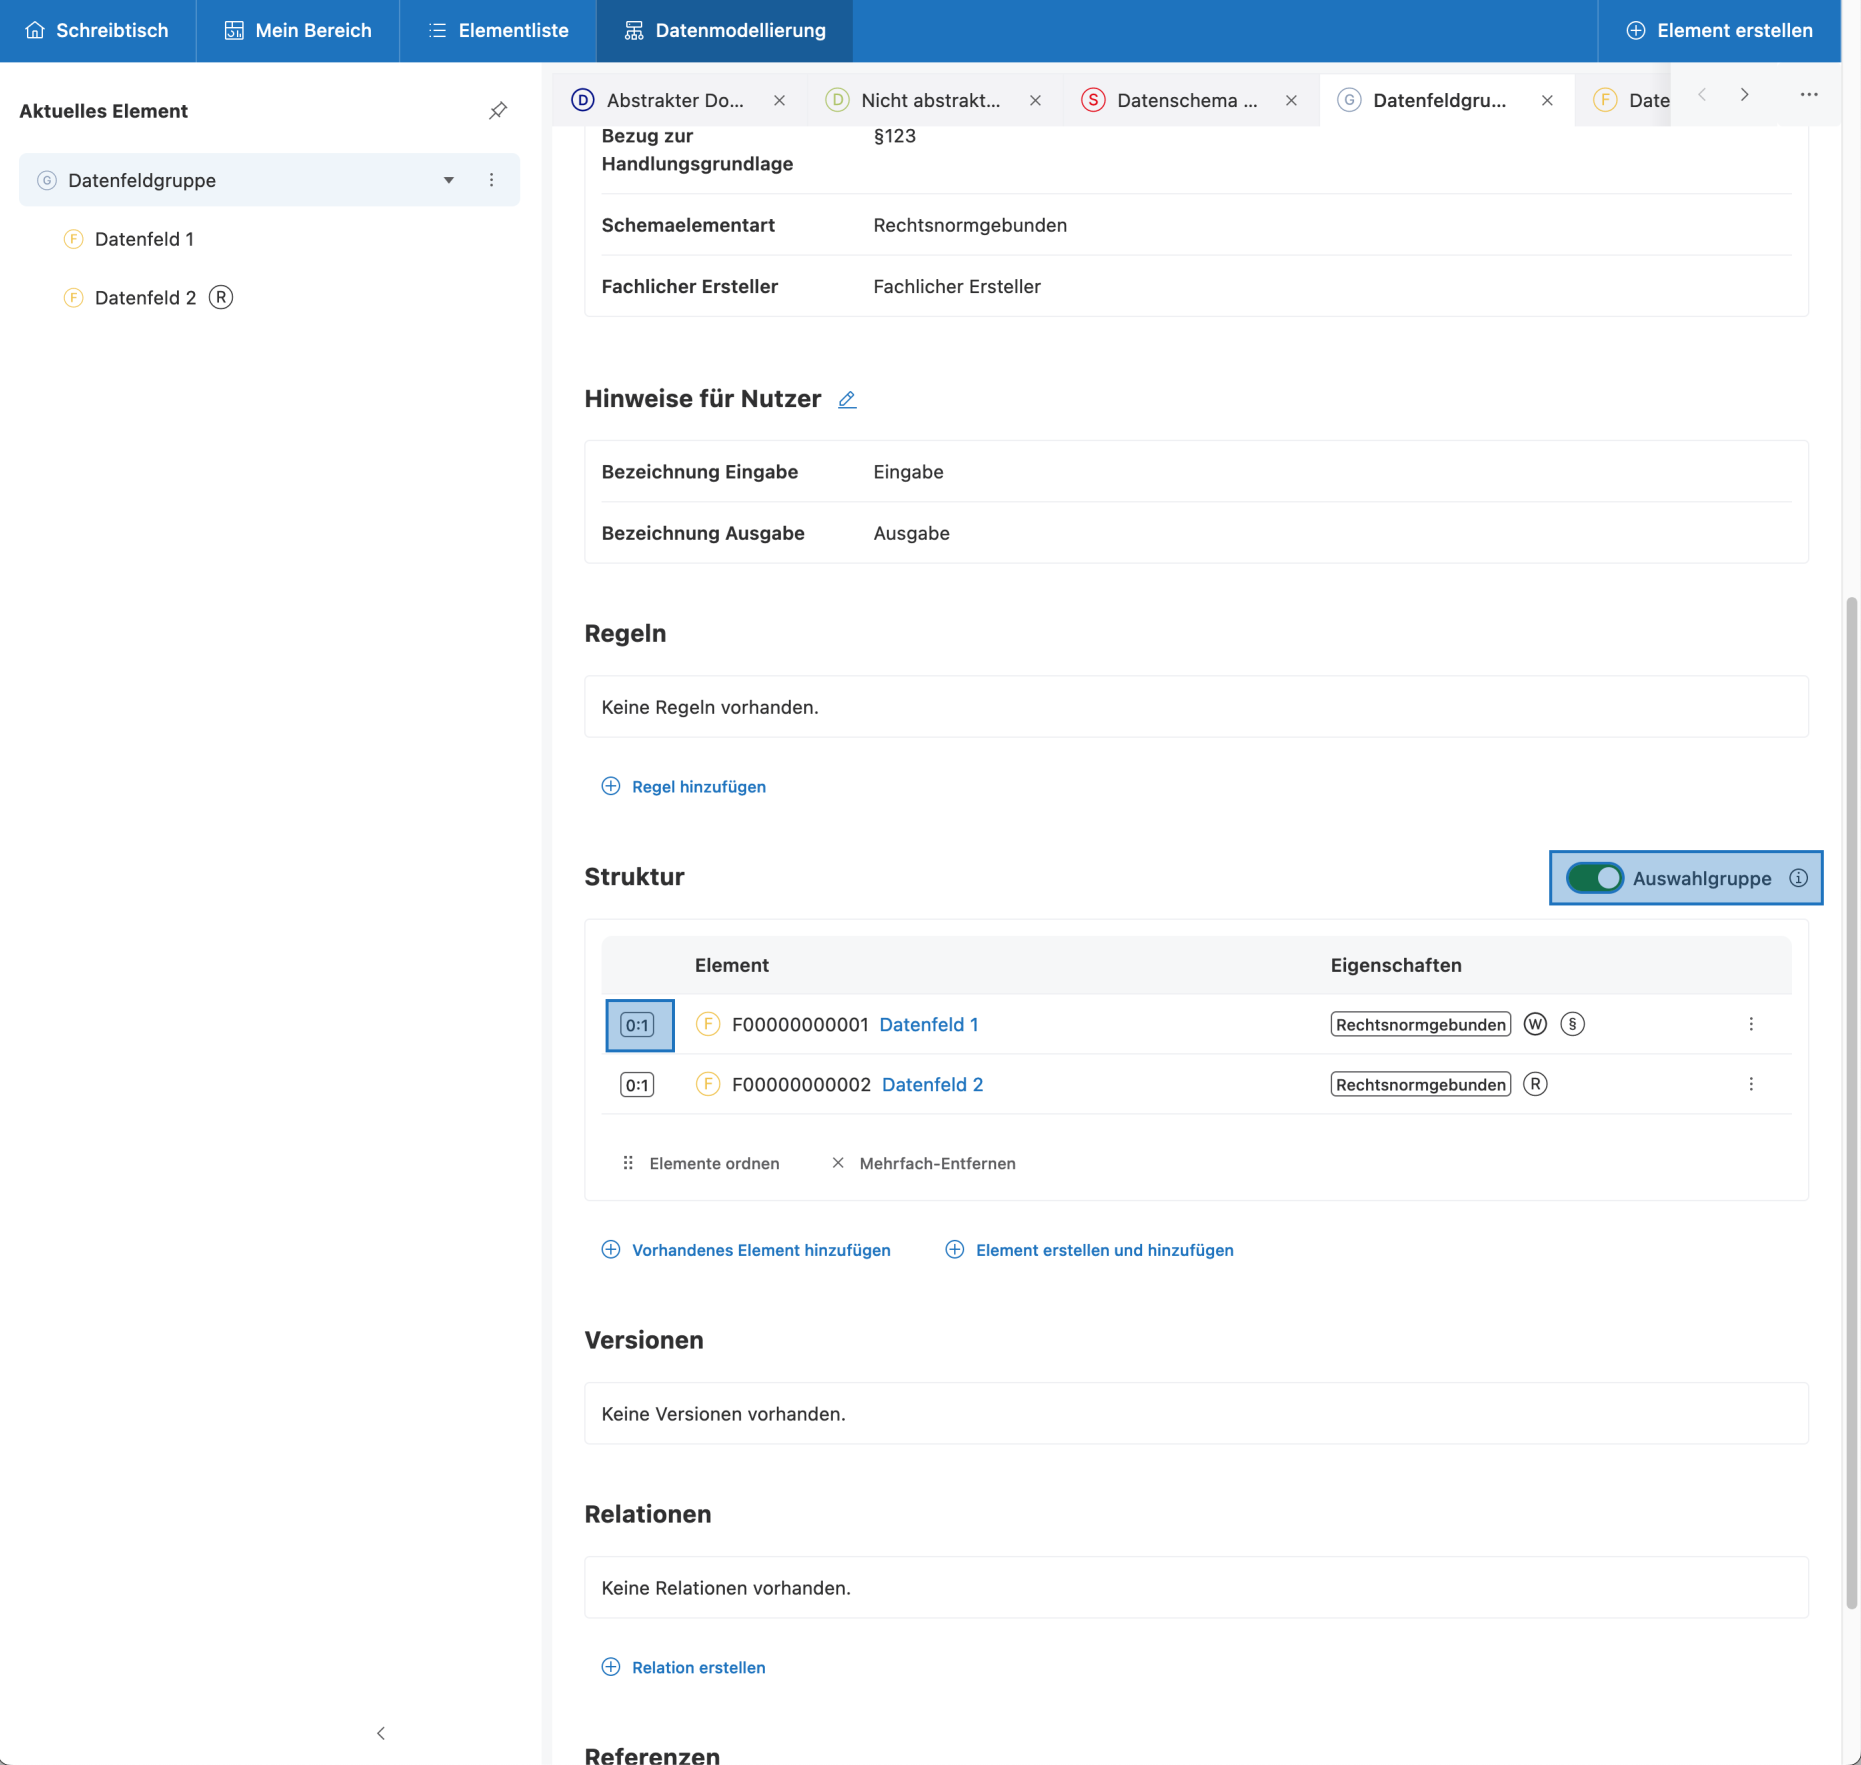The width and height of the screenshot is (1861, 1765).
Task: Select Datenfeld 2 in the sidebar tree
Action: click(x=145, y=298)
